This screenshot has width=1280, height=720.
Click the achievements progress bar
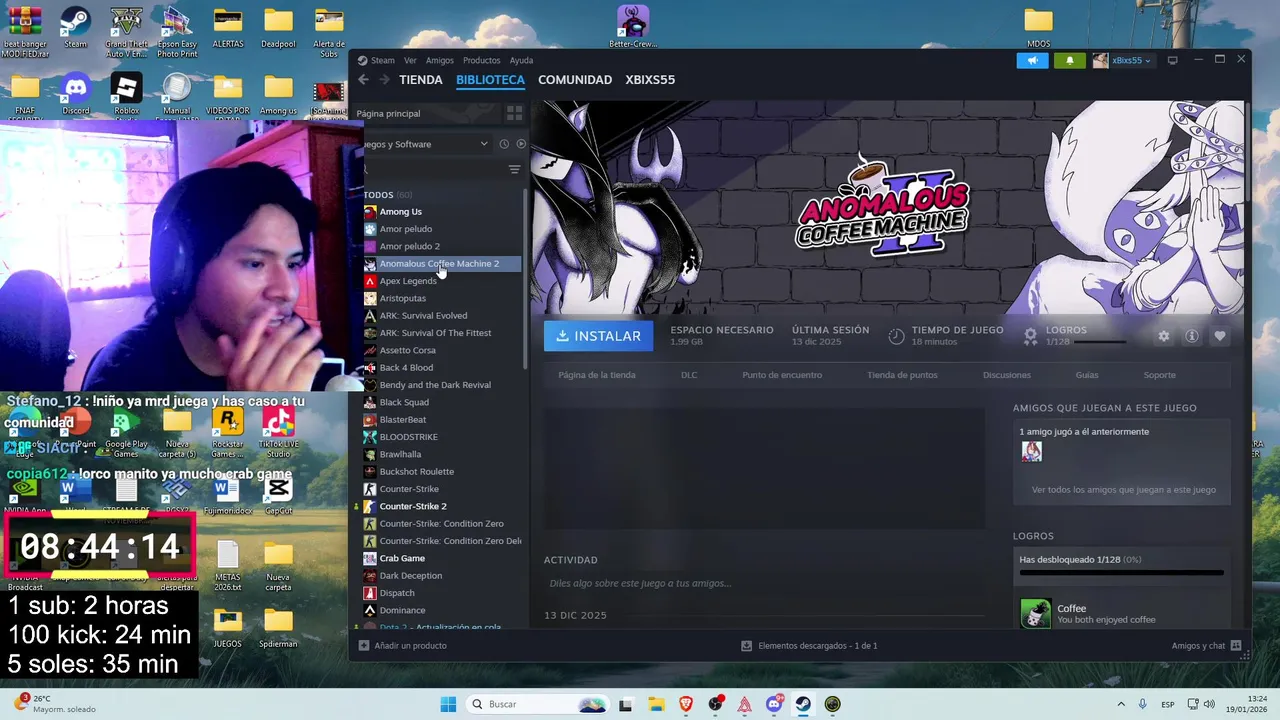pos(1121,573)
